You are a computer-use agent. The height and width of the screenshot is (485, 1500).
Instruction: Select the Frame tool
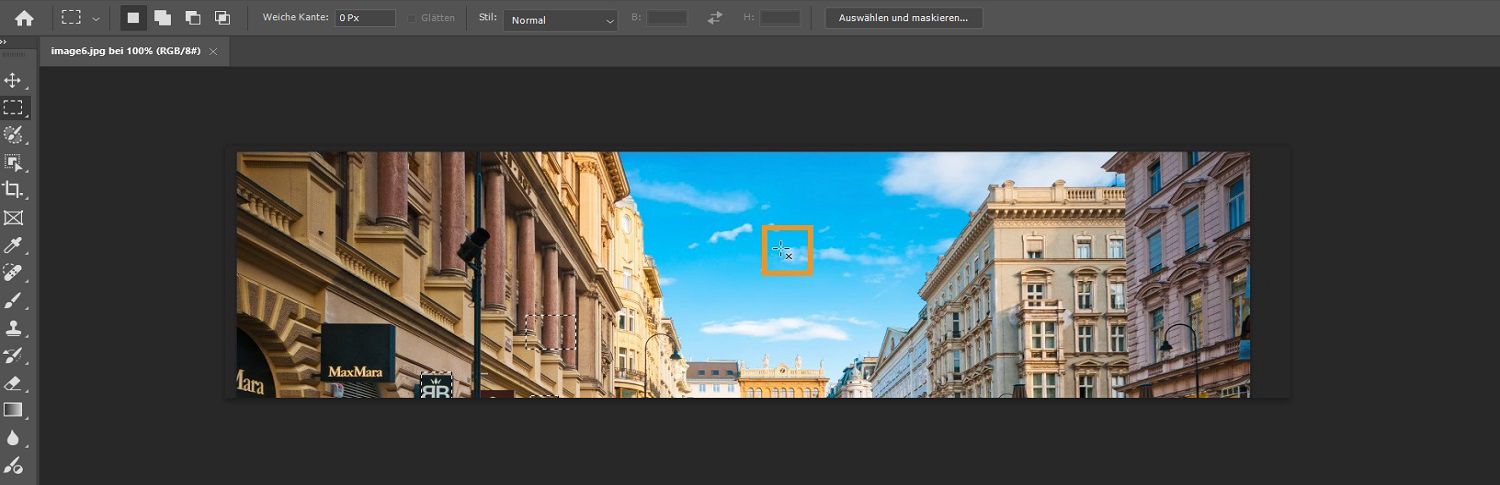(13, 217)
